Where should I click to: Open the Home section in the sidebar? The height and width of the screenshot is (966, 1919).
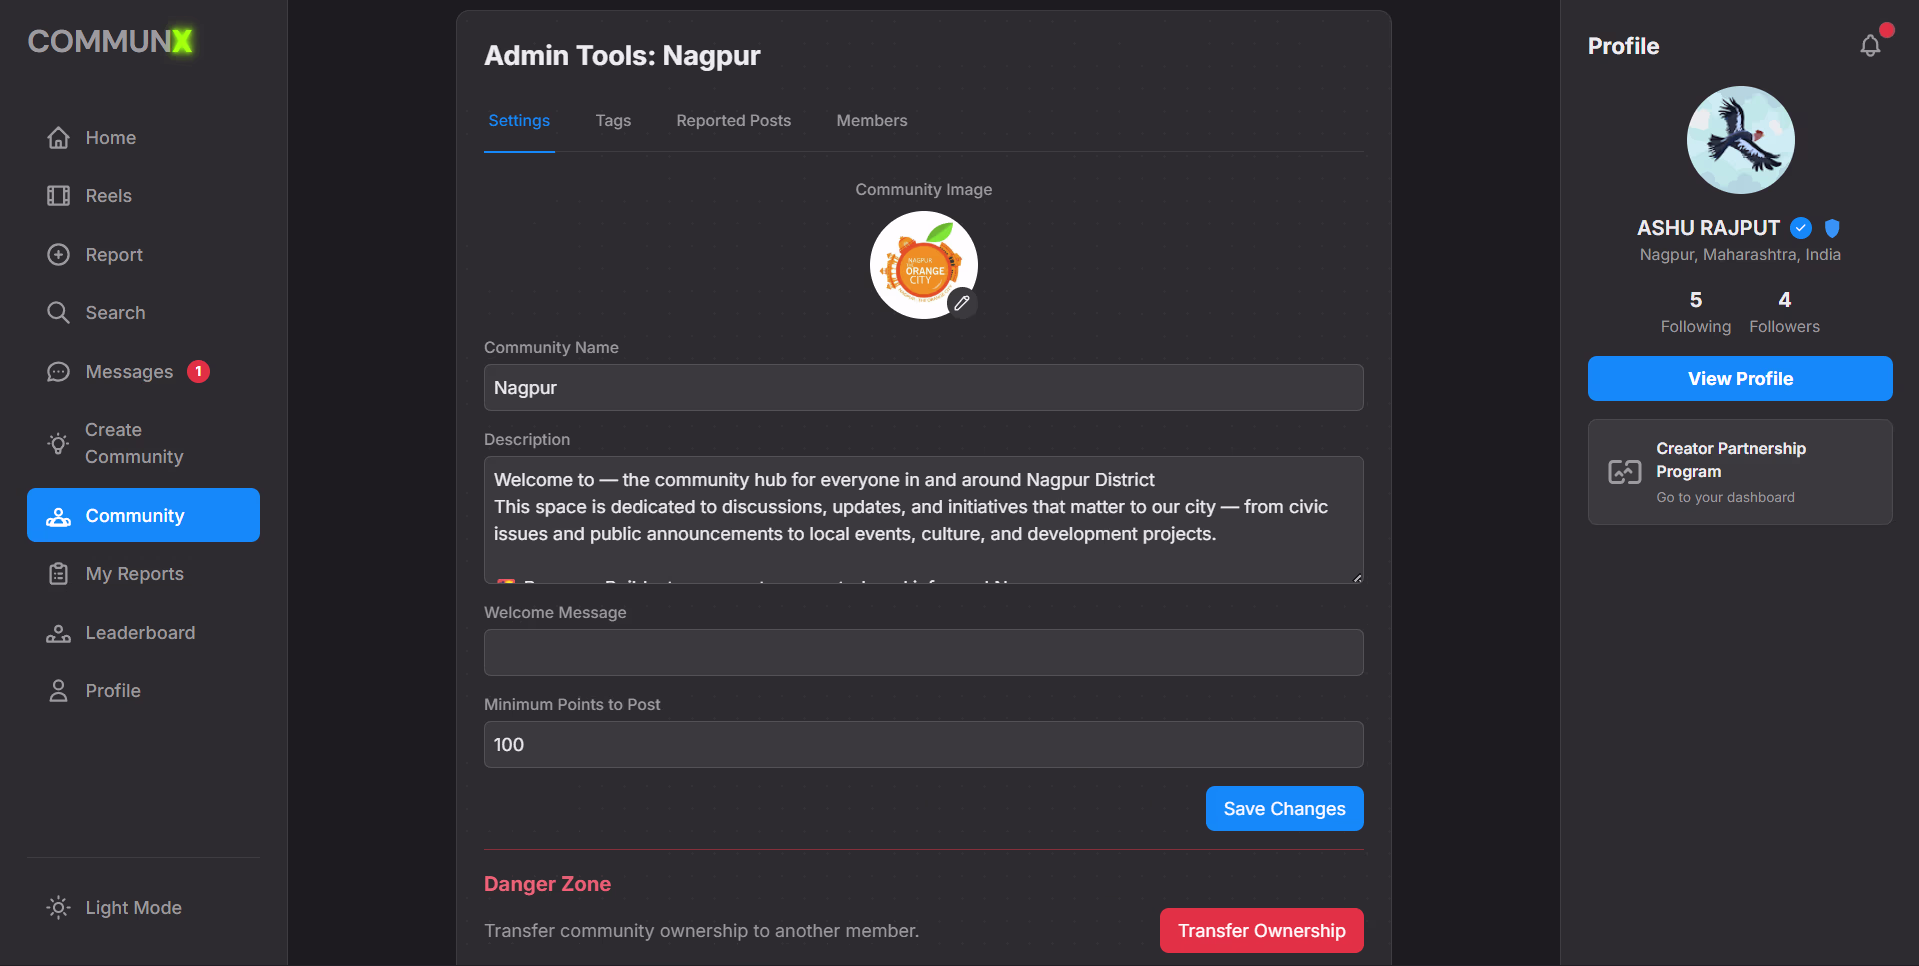(x=110, y=137)
